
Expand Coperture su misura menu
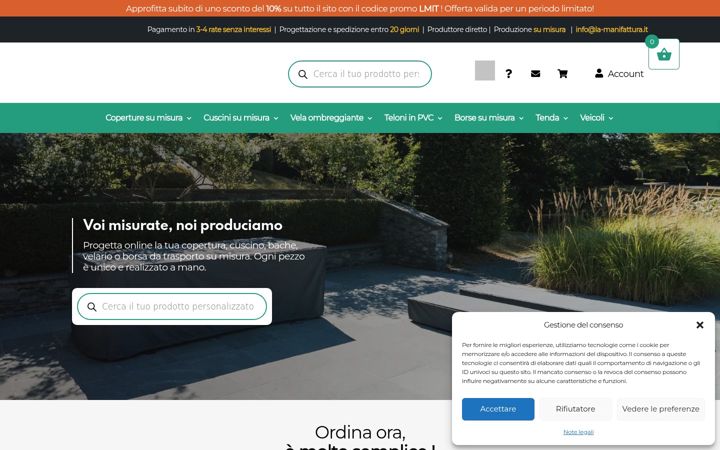coord(148,118)
